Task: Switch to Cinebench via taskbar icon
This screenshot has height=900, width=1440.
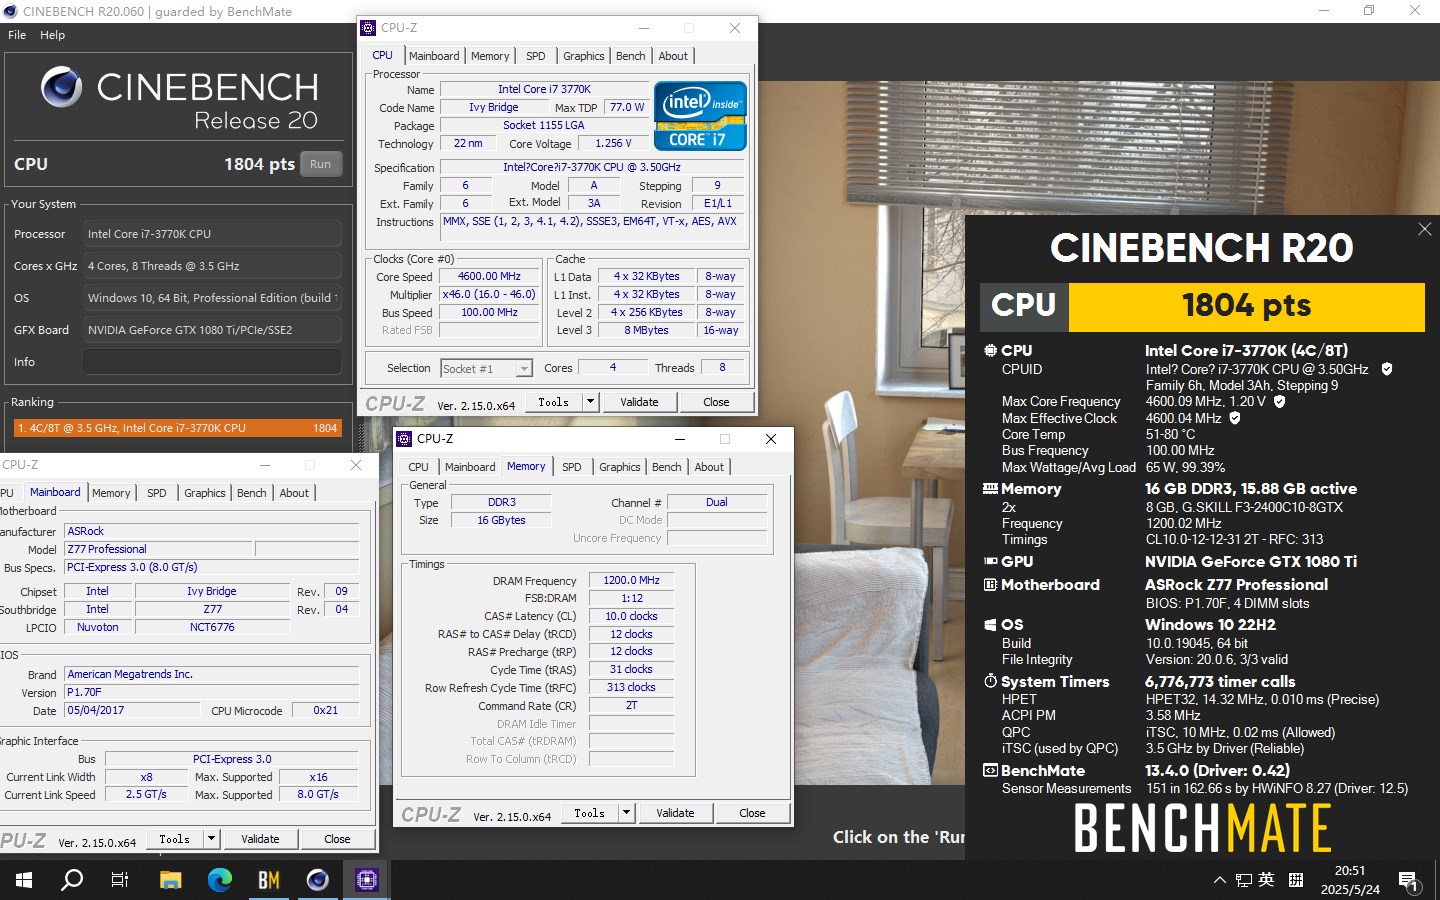Action: coord(317,880)
